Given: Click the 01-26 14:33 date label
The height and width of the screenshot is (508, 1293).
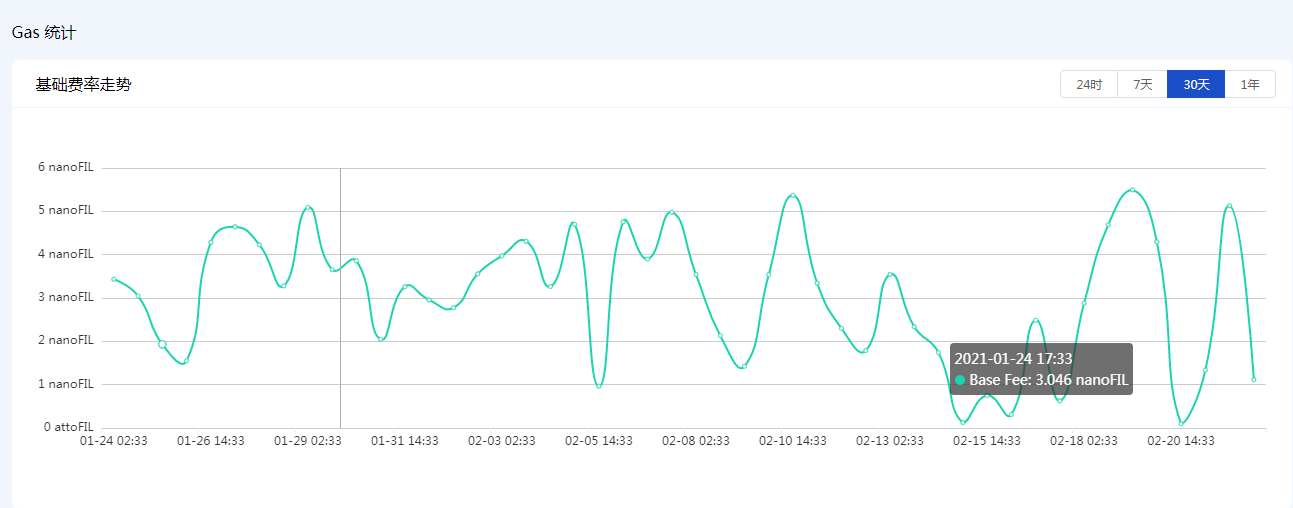Looking at the screenshot, I should coord(211,441).
